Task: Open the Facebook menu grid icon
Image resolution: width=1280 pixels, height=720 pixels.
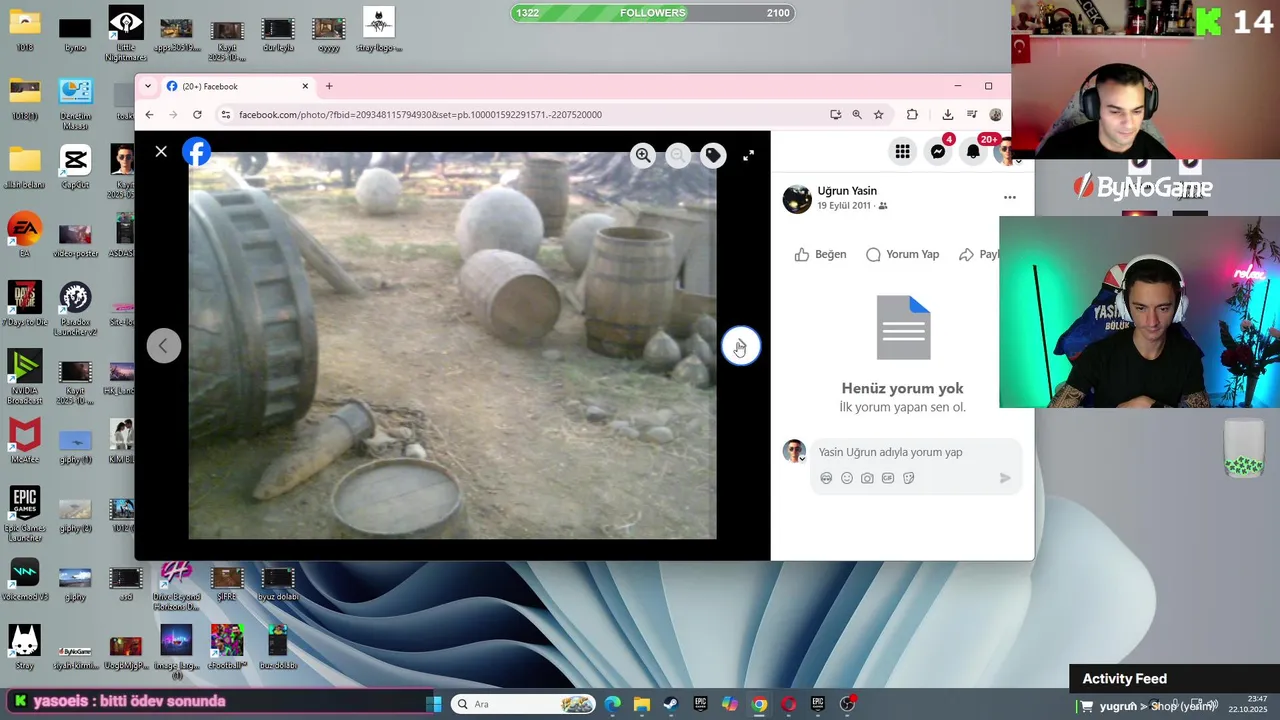Action: 902,151
